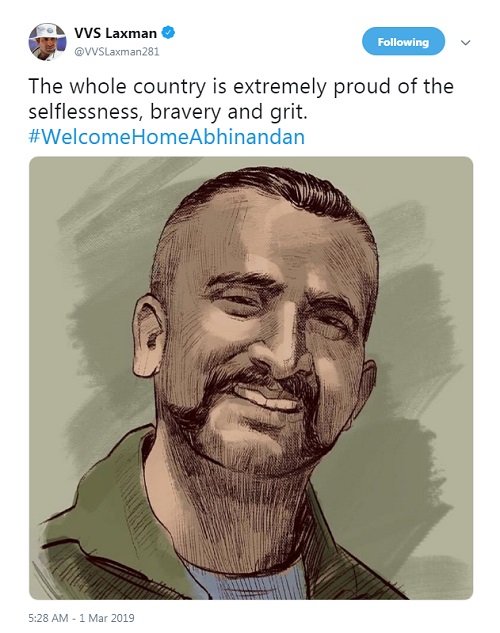Open the VVS Laxman display name
This screenshot has width=500, height=633.
[x=115, y=33]
